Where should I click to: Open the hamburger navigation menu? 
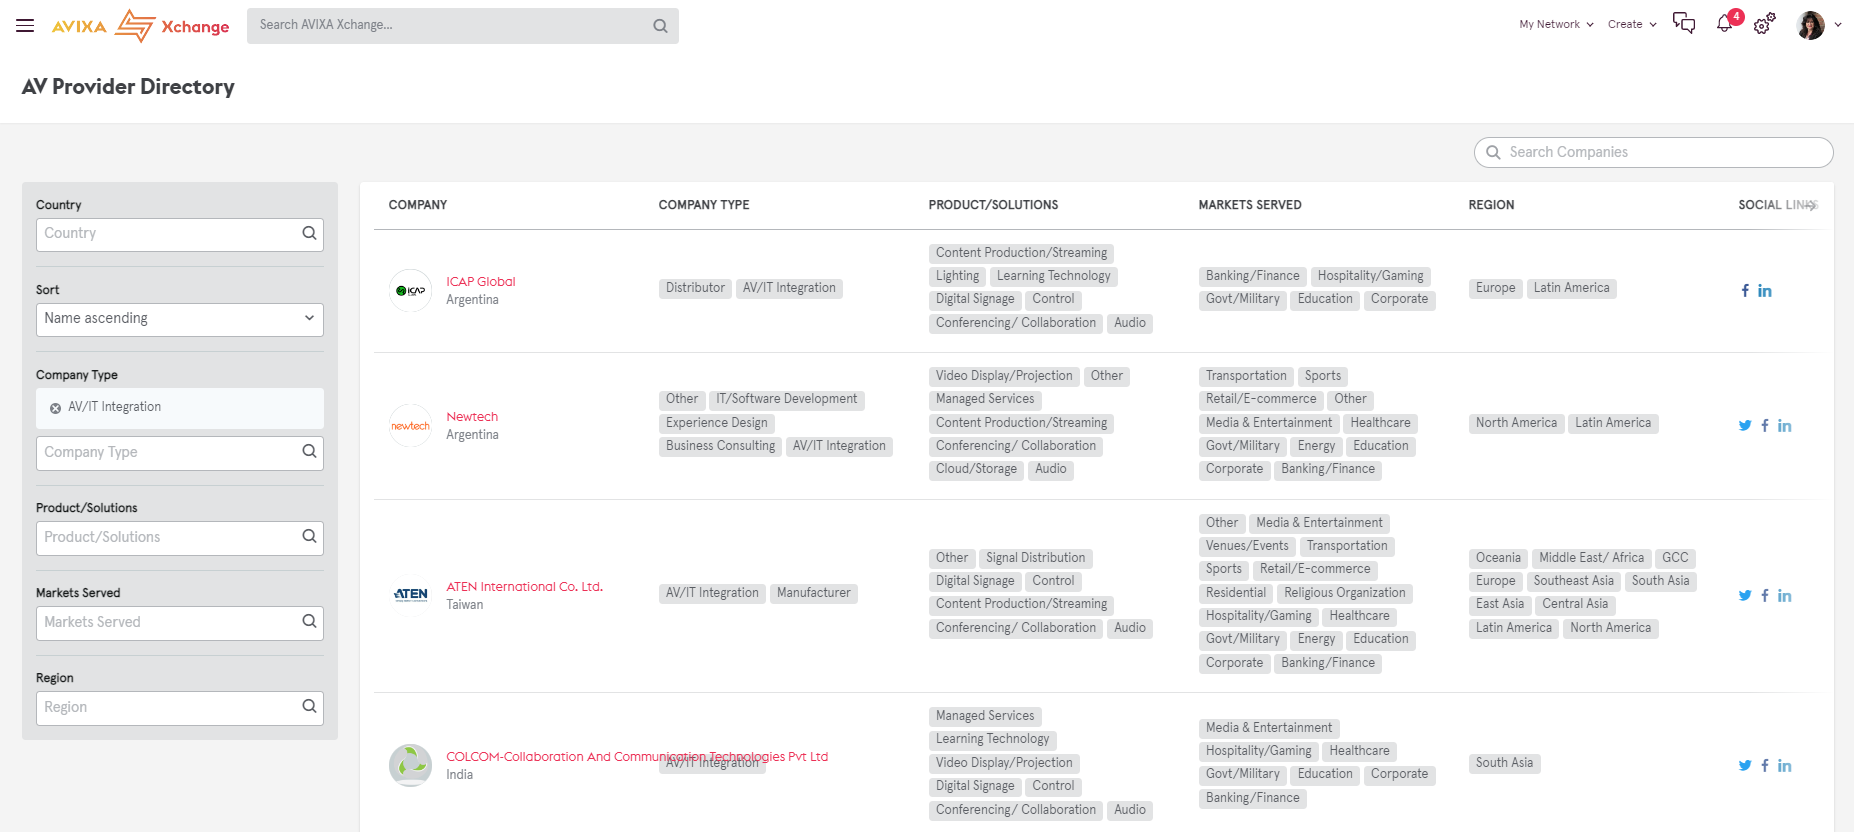pos(25,26)
